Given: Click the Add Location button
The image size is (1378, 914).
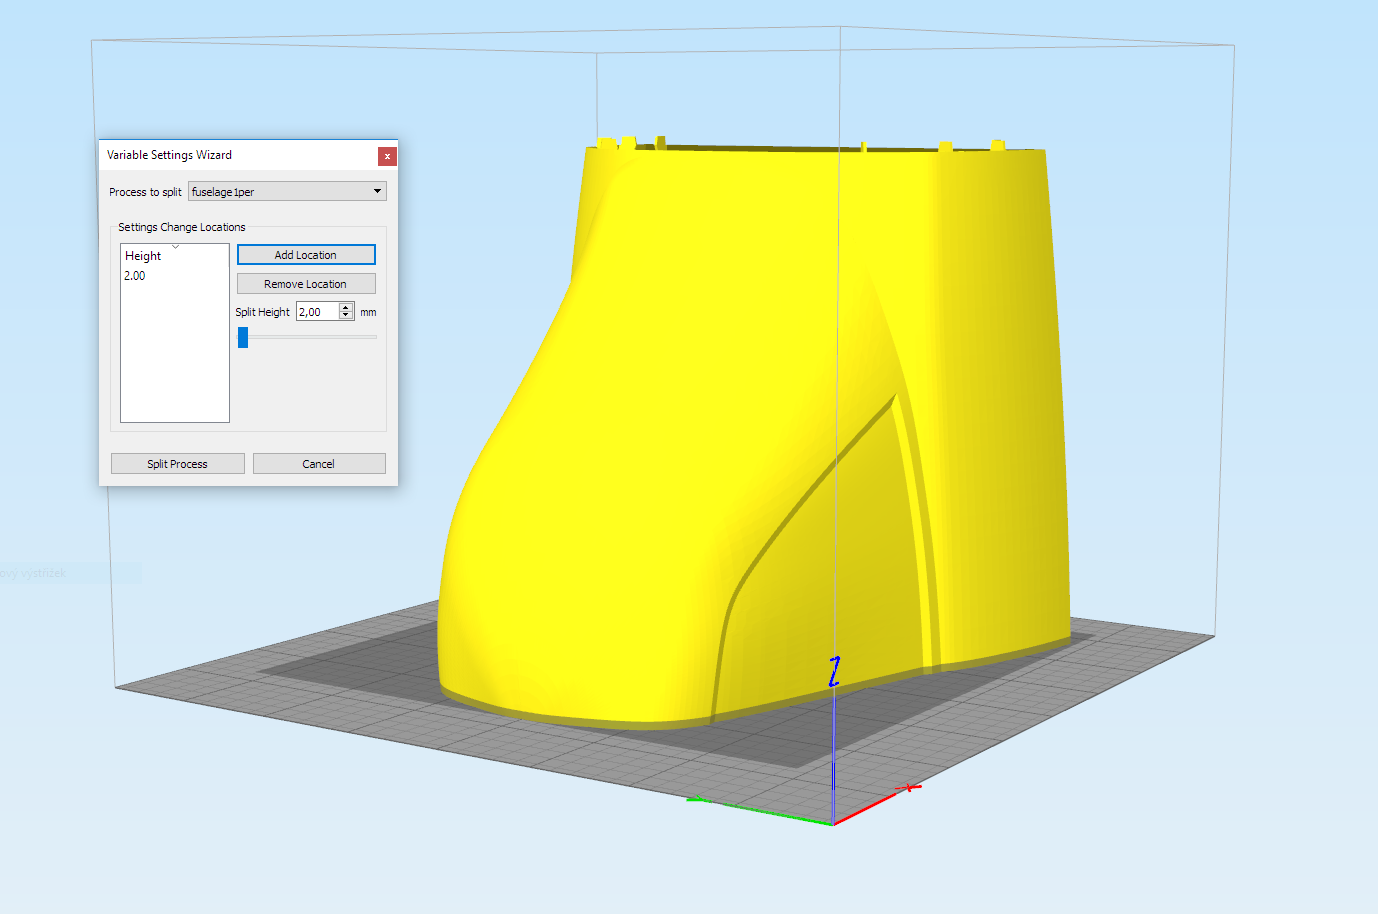Looking at the screenshot, I should coord(306,255).
